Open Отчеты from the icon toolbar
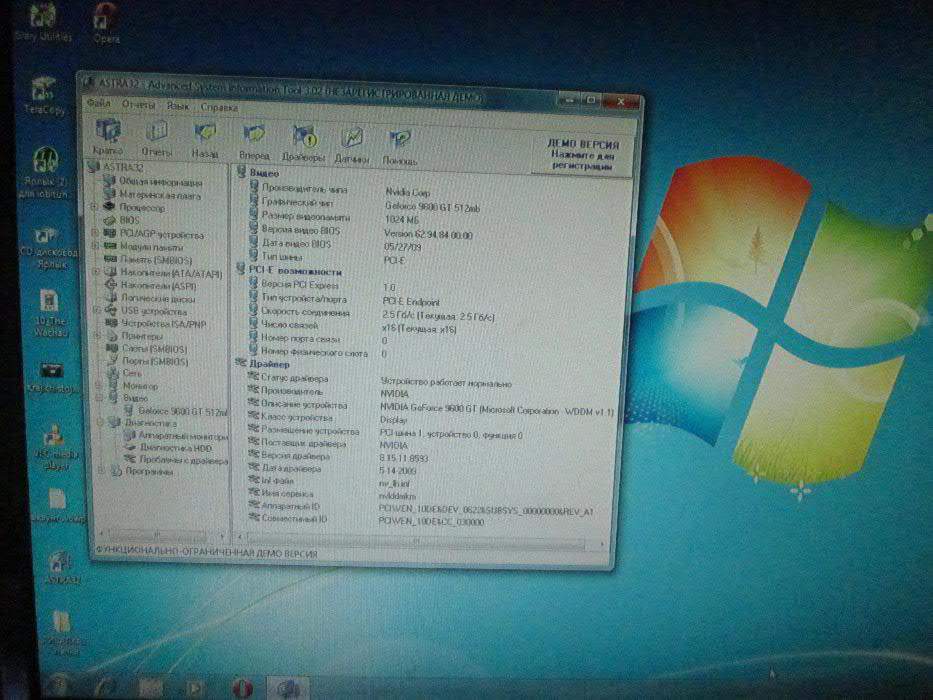Screen dimensions: 933x700 coord(156,138)
